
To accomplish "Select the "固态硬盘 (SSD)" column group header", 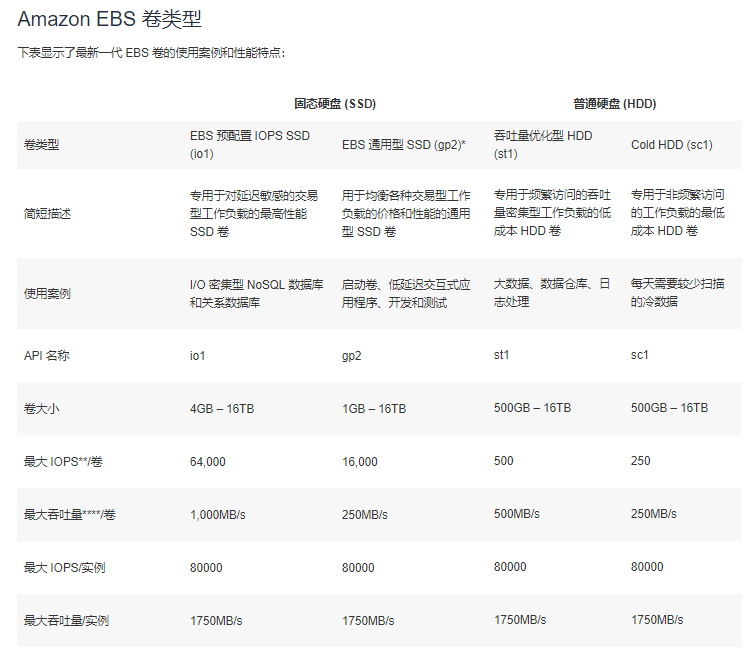I will [335, 104].
